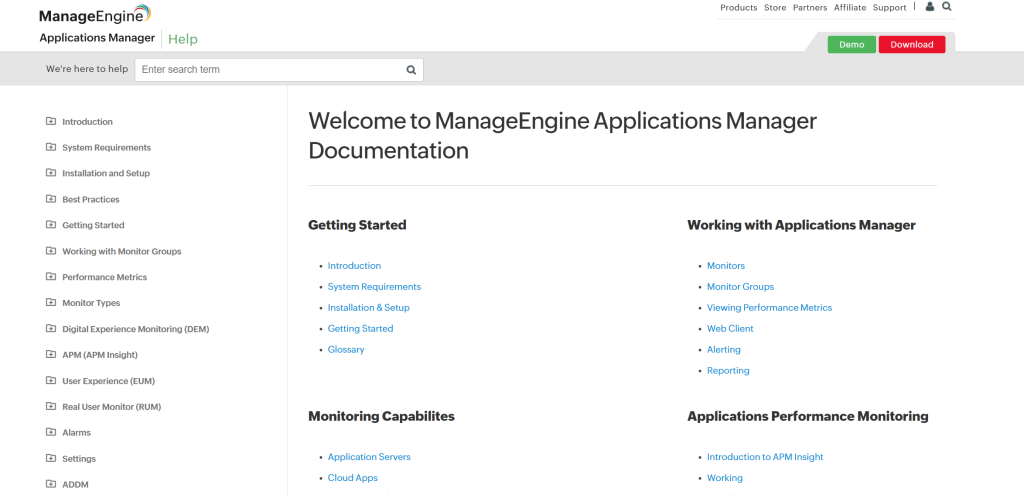
Task: Open the Cloud Apps link
Action: [353, 478]
